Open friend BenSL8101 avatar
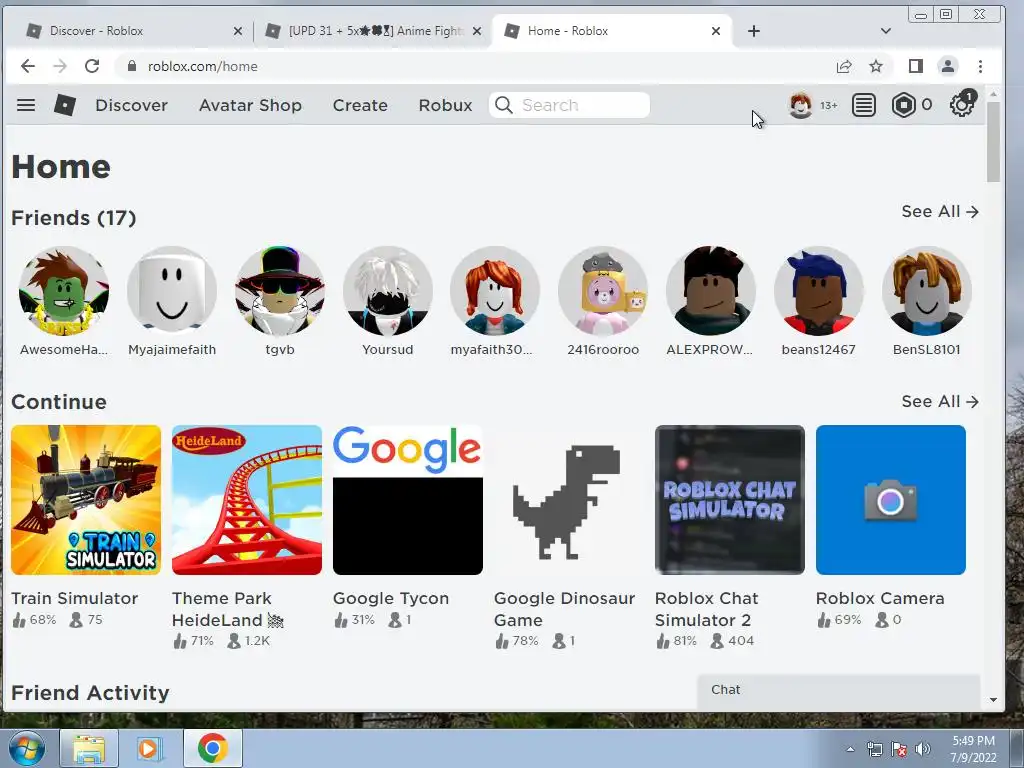 pos(926,291)
